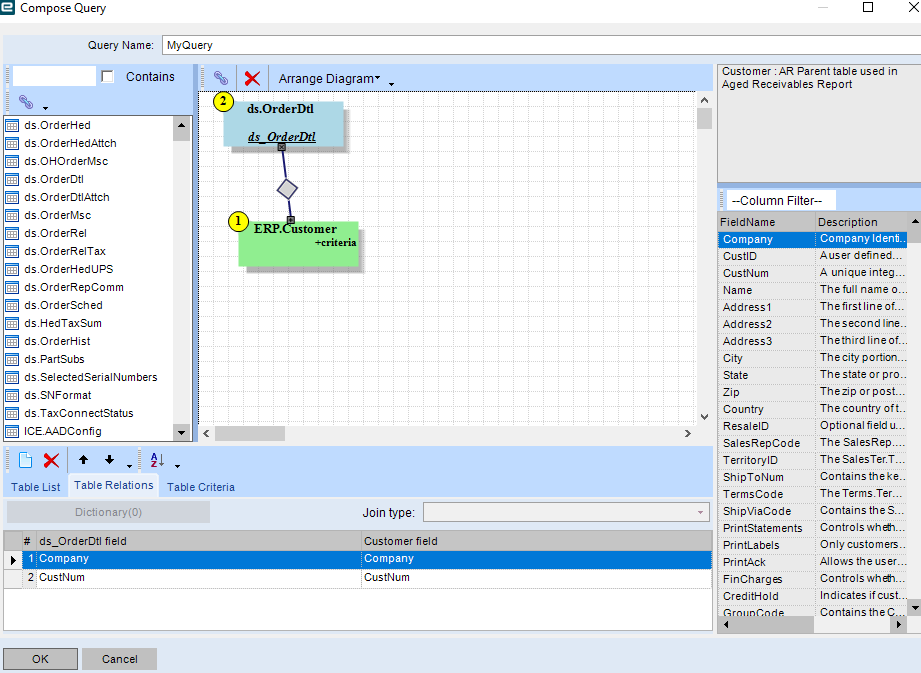Click the CustID field name
The width and height of the screenshot is (921, 673).
pos(740,256)
